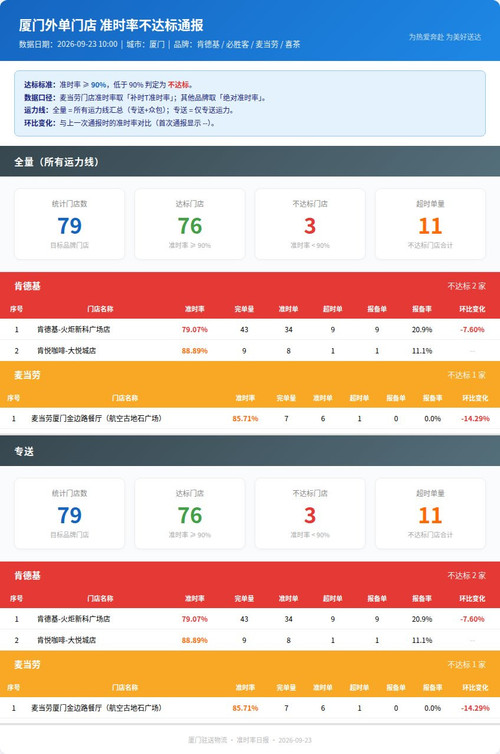Click 79.07% rate in 全量 肯德基 table
This screenshot has height=754, width=500.
(195, 329)
